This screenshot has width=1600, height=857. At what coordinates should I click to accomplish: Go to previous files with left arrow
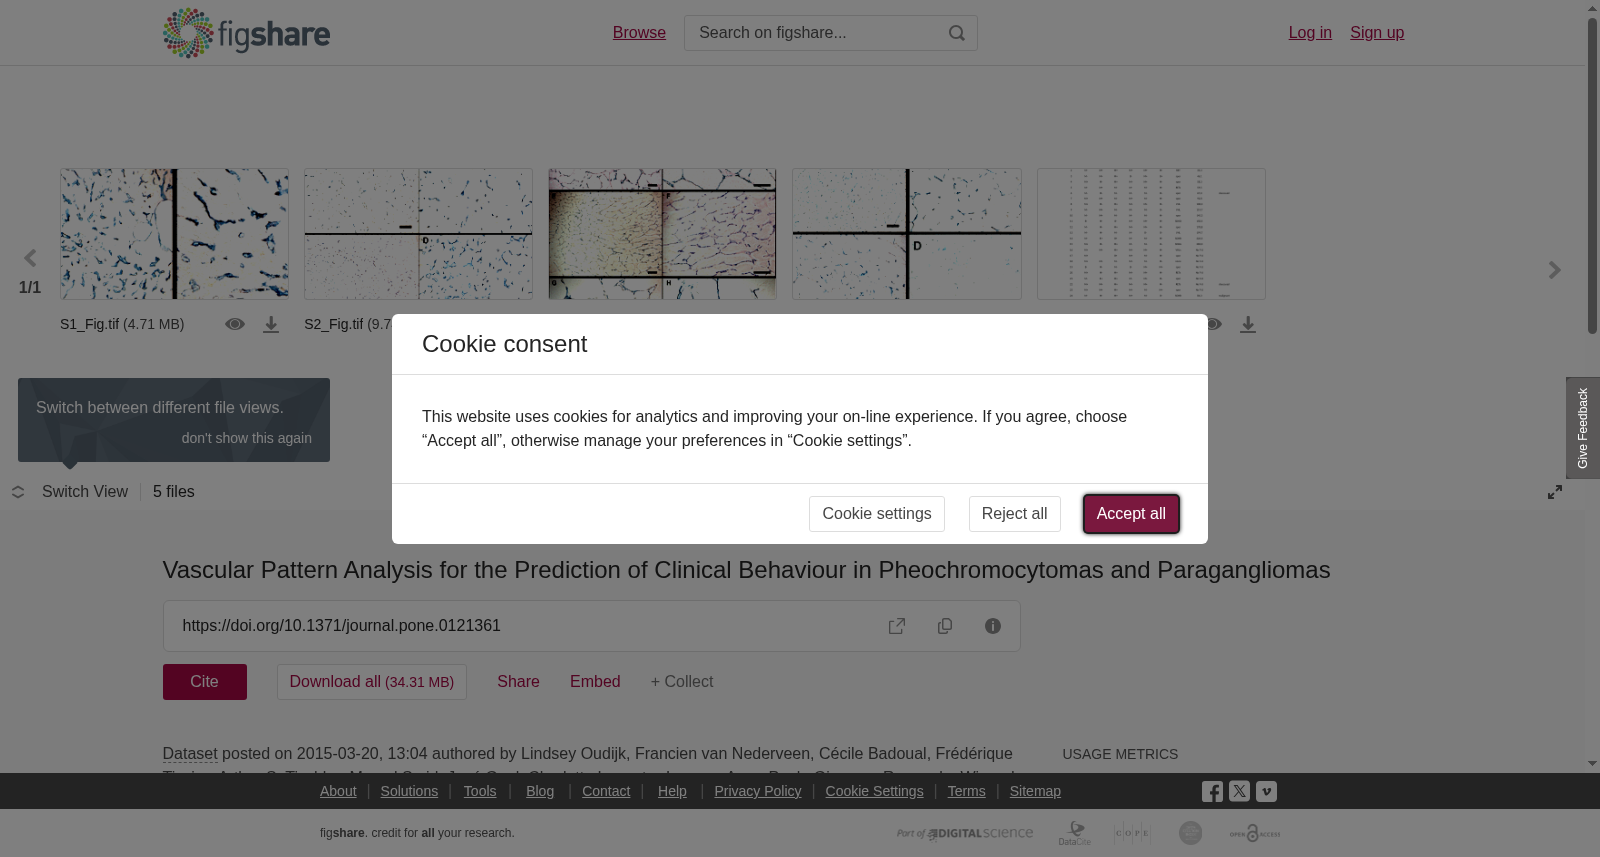click(x=30, y=259)
